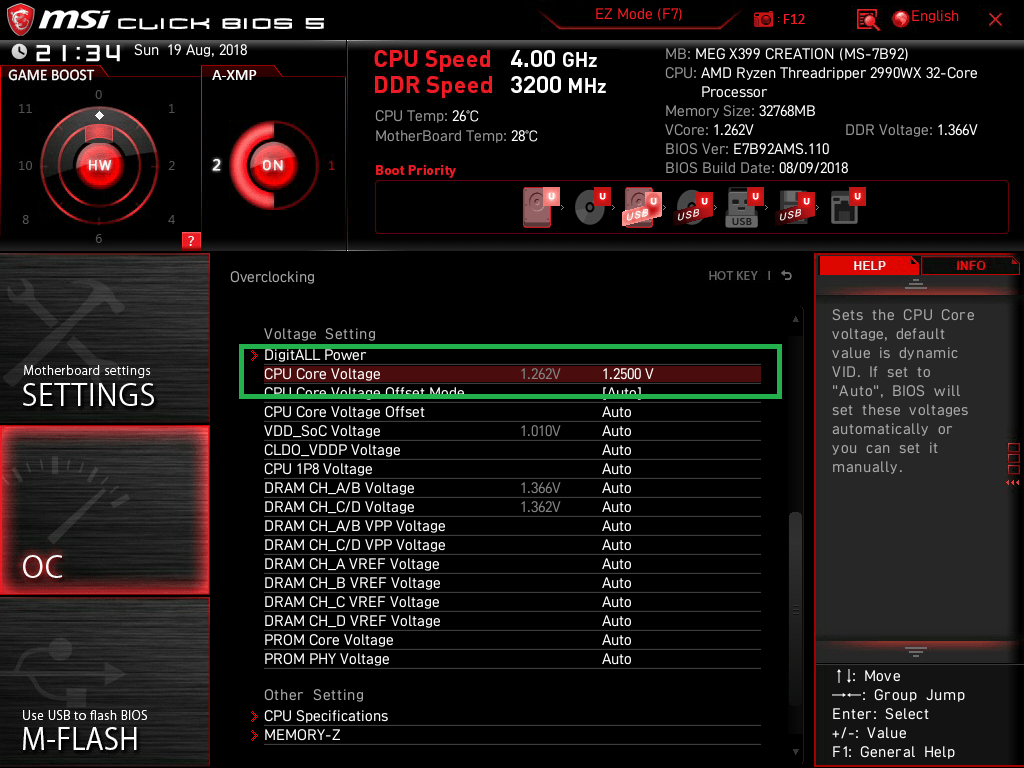Click the back arrow beside HOT KEY
This screenshot has height=768, width=1024.
tap(787, 276)
